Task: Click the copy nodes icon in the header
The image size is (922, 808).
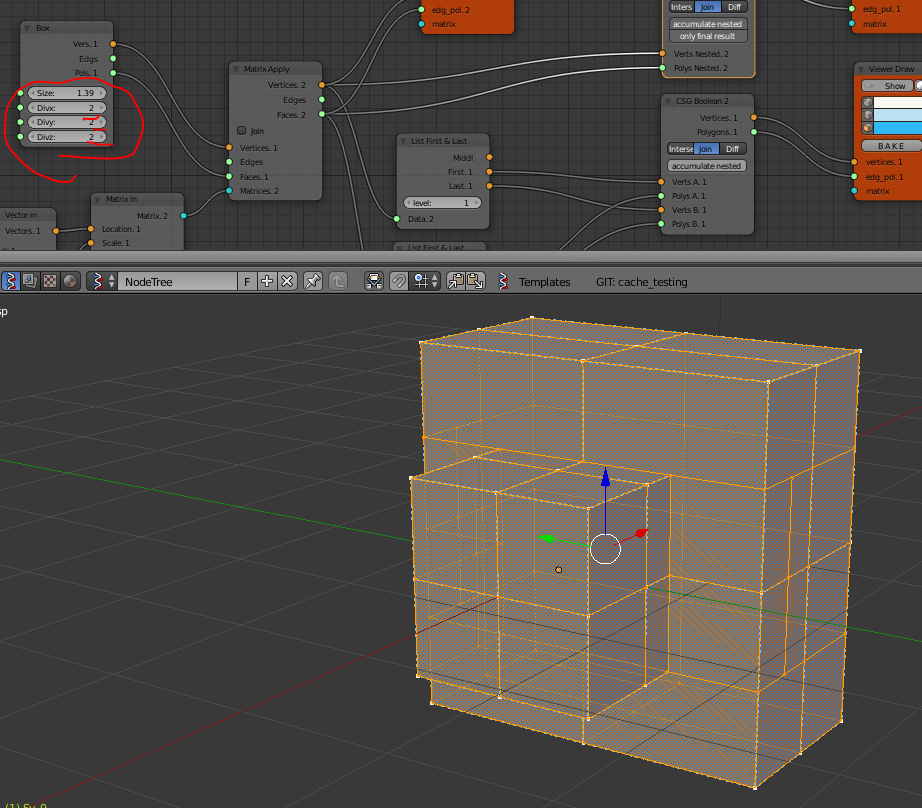Action: (x=456, y=280)
